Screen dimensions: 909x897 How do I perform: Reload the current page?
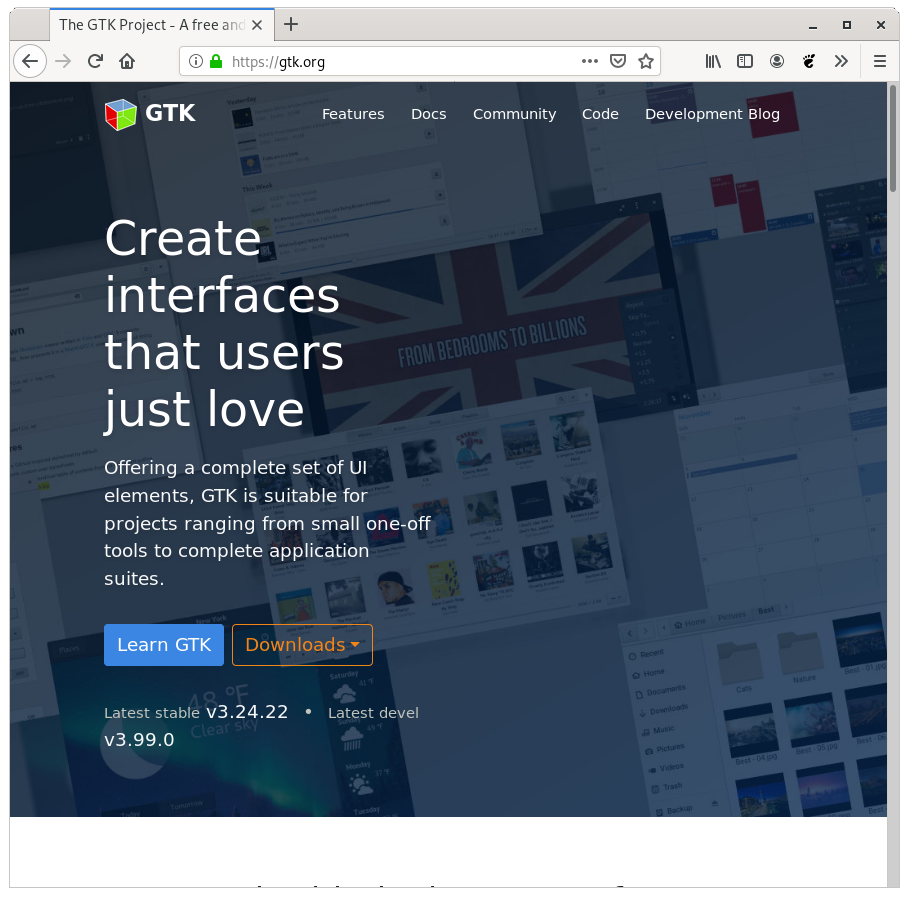[x=95, y=61]
